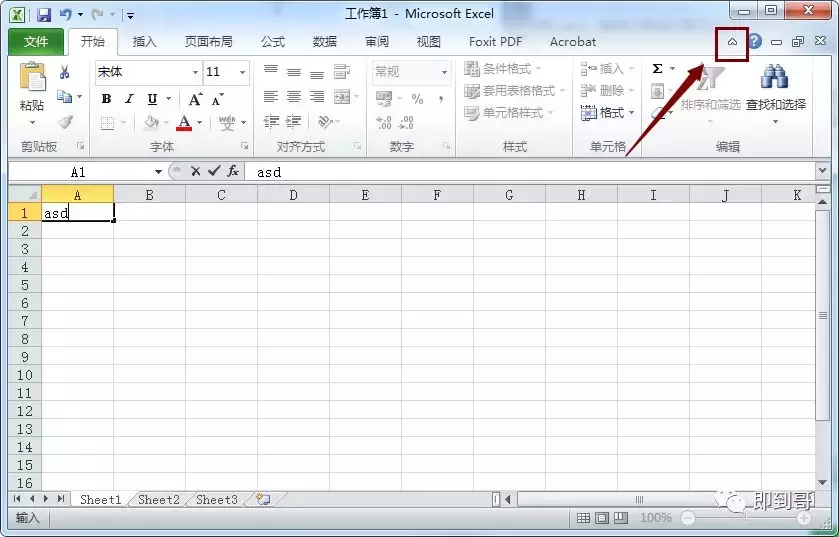Screen dimensions: 839x537
Task: Click the 格式 button in cells group
Action: [607, 113]
